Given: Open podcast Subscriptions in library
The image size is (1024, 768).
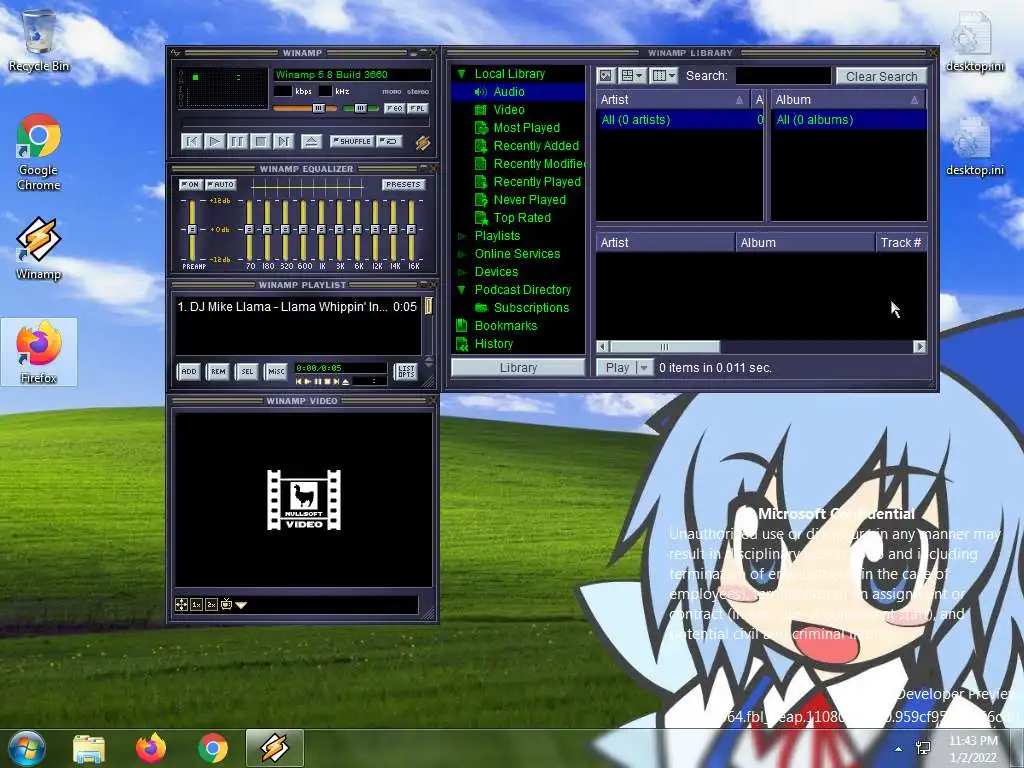Looking at the screenshot, I should (x=531, y=308).
